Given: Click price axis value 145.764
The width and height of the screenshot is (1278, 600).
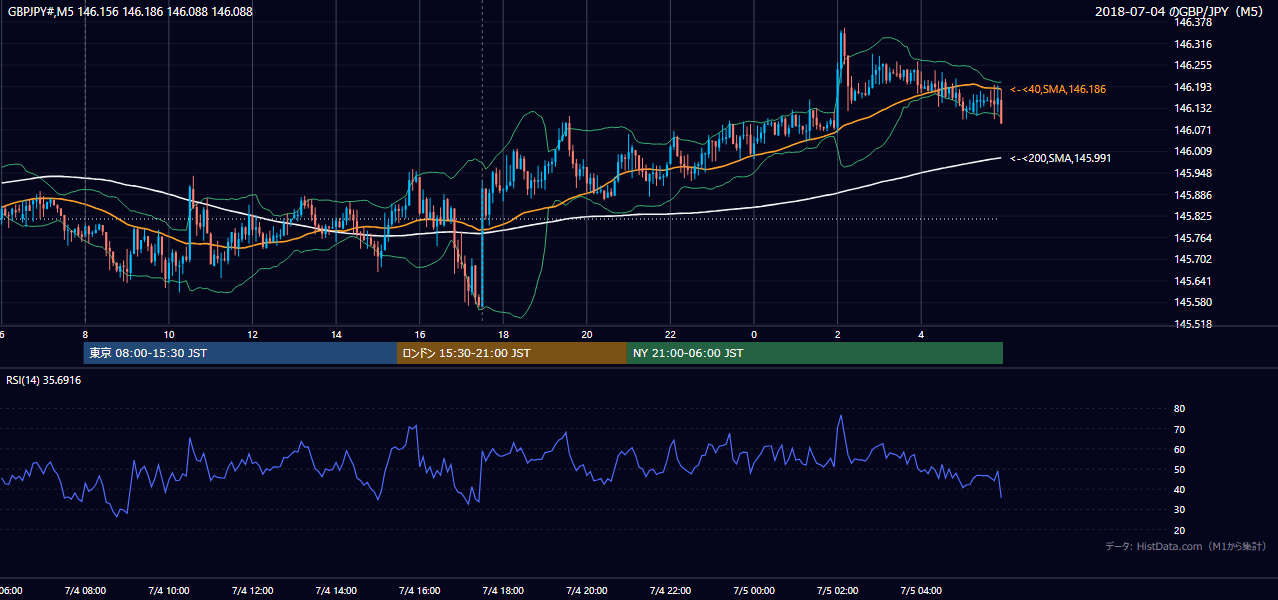Looking at the screenshot, I should 1193,238.
